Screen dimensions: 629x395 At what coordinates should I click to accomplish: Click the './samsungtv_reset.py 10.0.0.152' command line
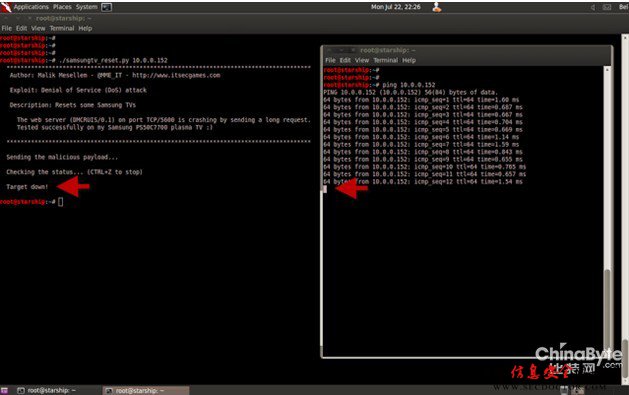(x=113, y=61)
